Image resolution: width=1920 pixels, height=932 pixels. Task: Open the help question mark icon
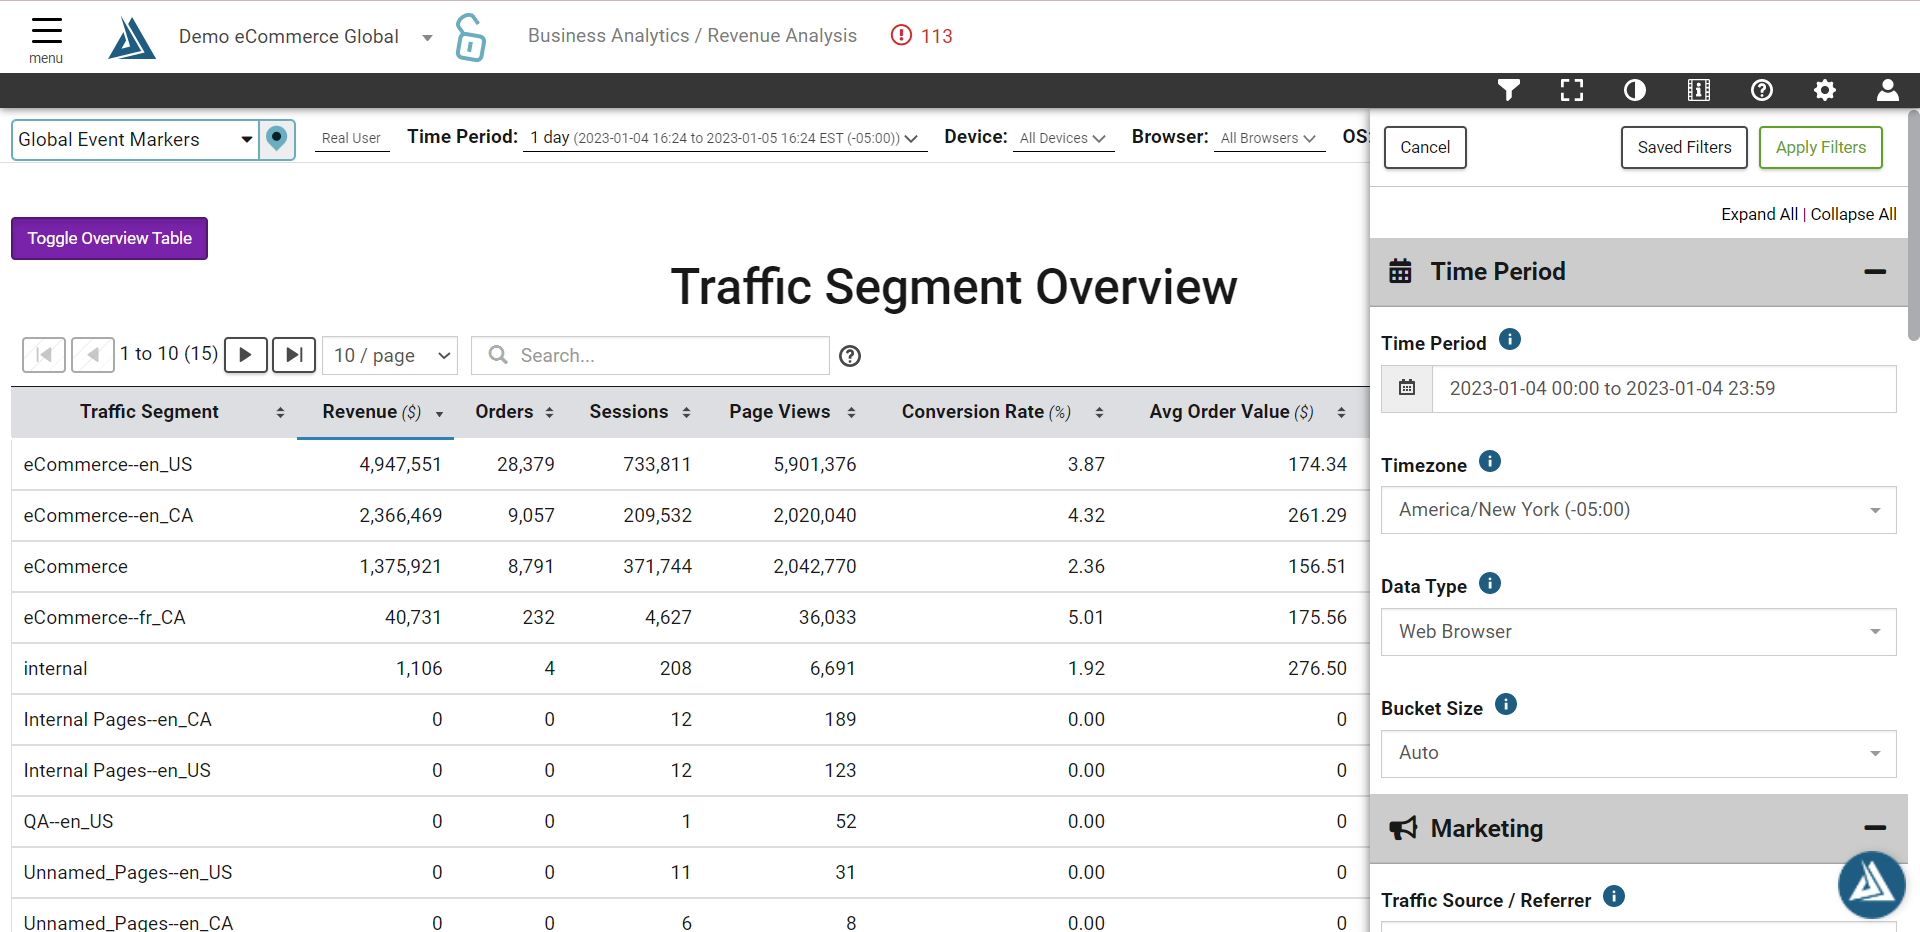(1762, 90)
